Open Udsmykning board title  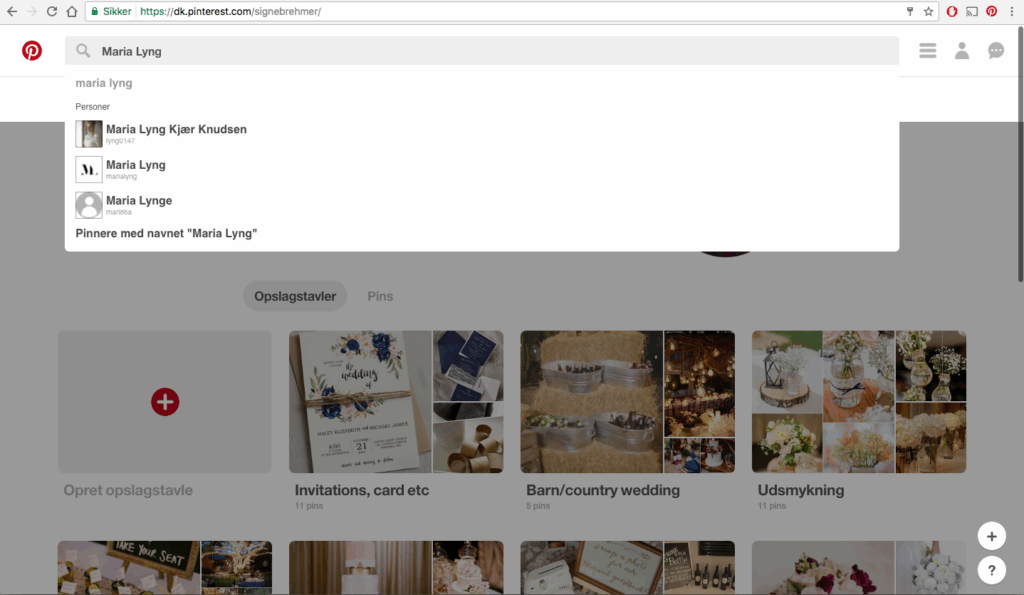point(801,490)
